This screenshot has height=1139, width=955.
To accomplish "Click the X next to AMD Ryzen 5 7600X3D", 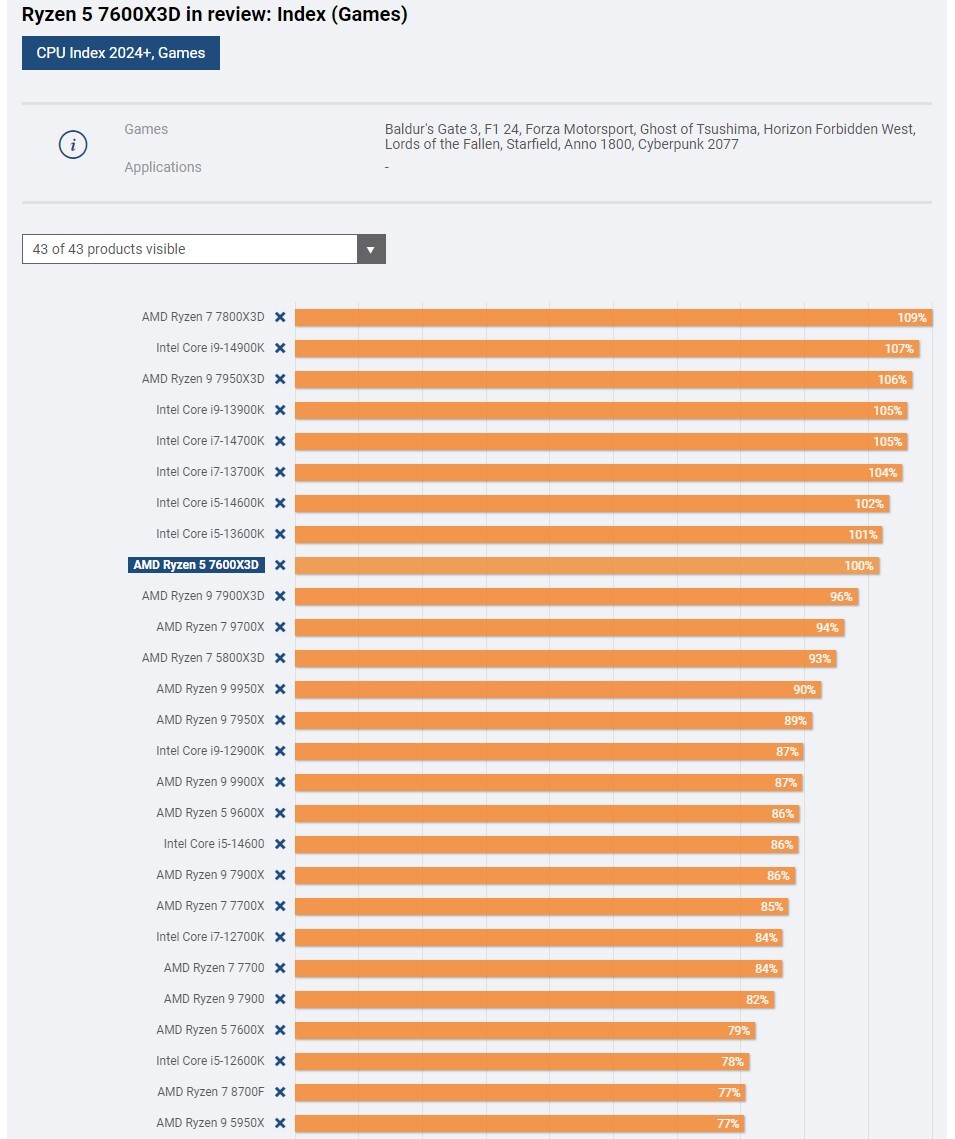I will (280, 565).
